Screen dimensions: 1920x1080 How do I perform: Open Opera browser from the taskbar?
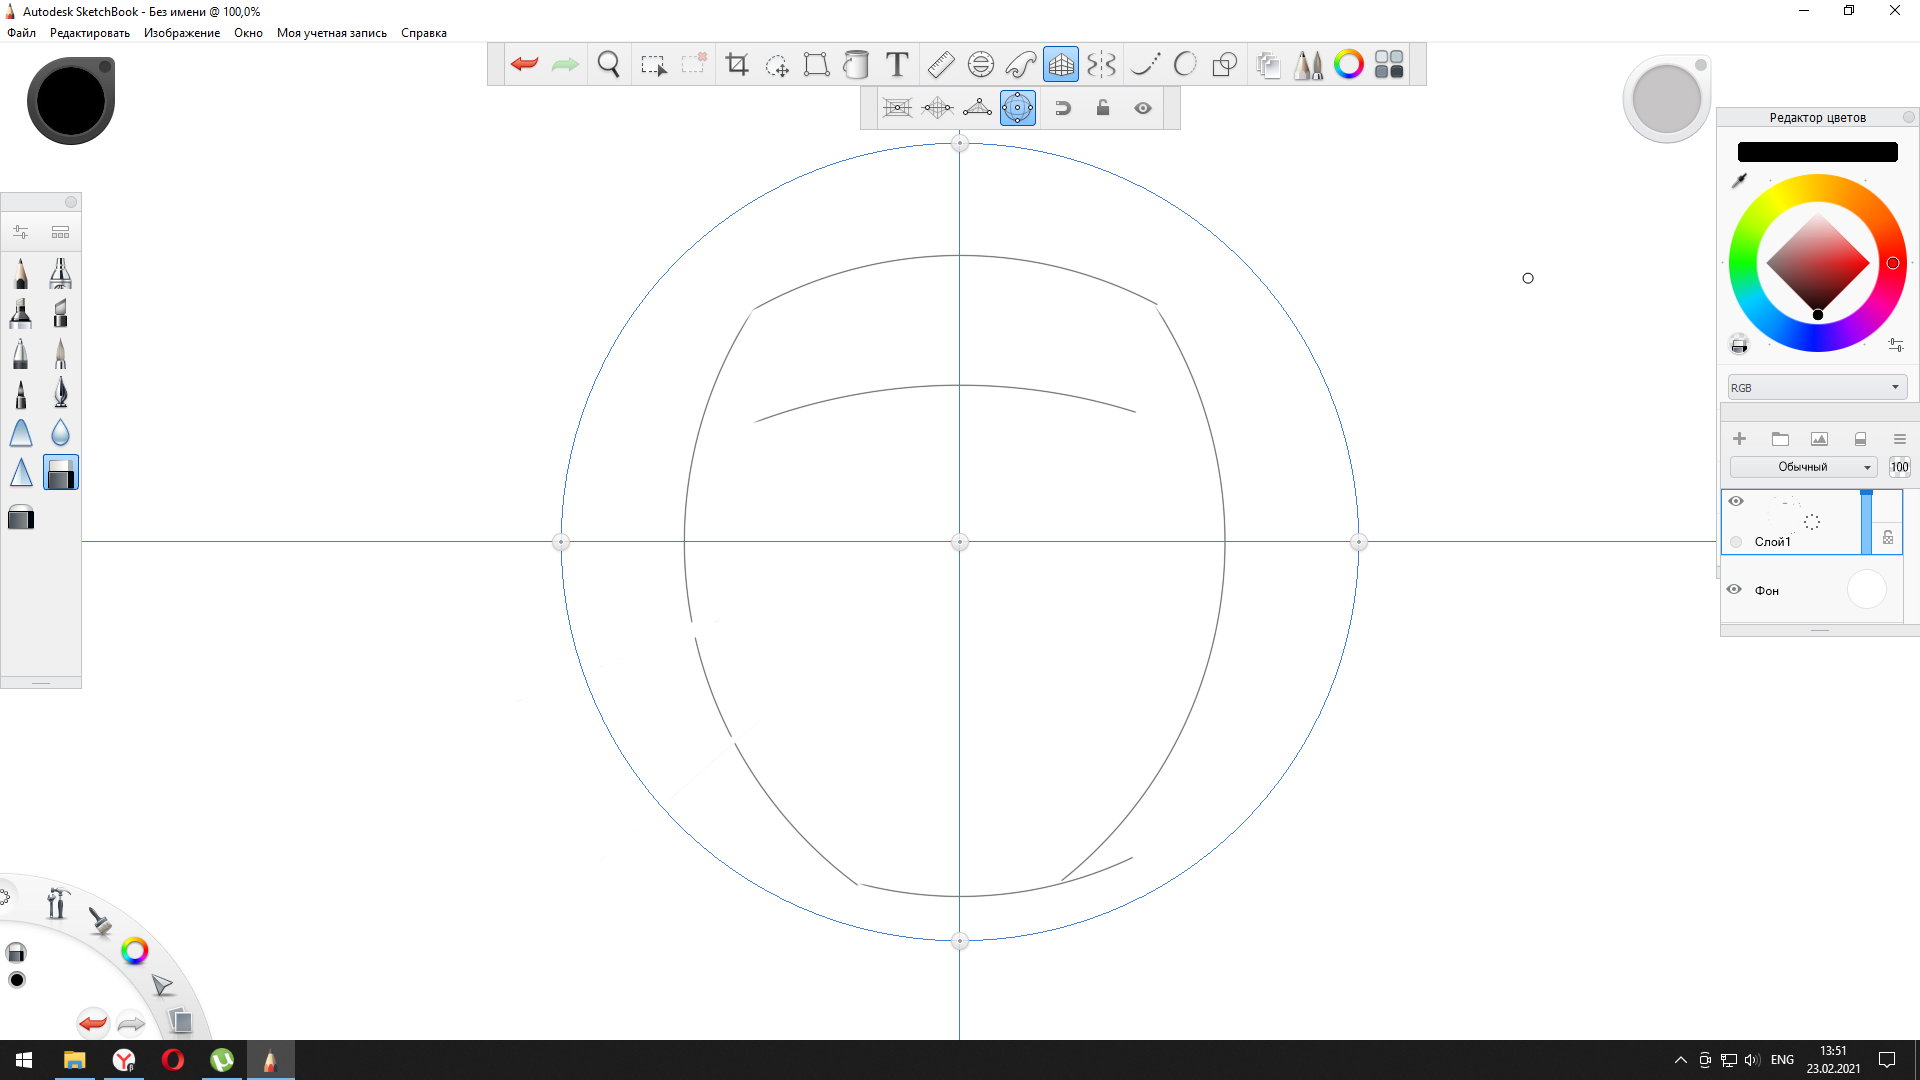pyautogui.click(x=172, y=1060)
